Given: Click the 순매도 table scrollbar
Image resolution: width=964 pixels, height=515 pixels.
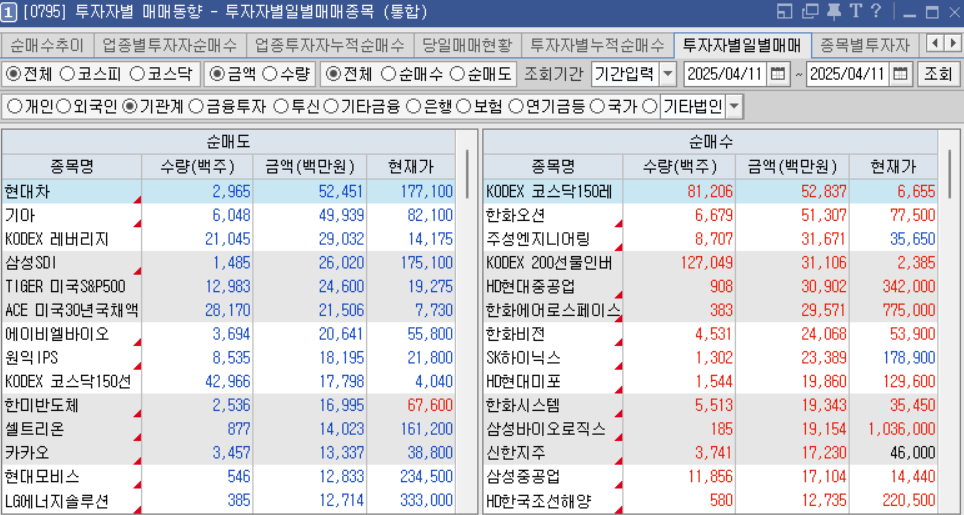Looking at the screenshot, I should 467,173.
